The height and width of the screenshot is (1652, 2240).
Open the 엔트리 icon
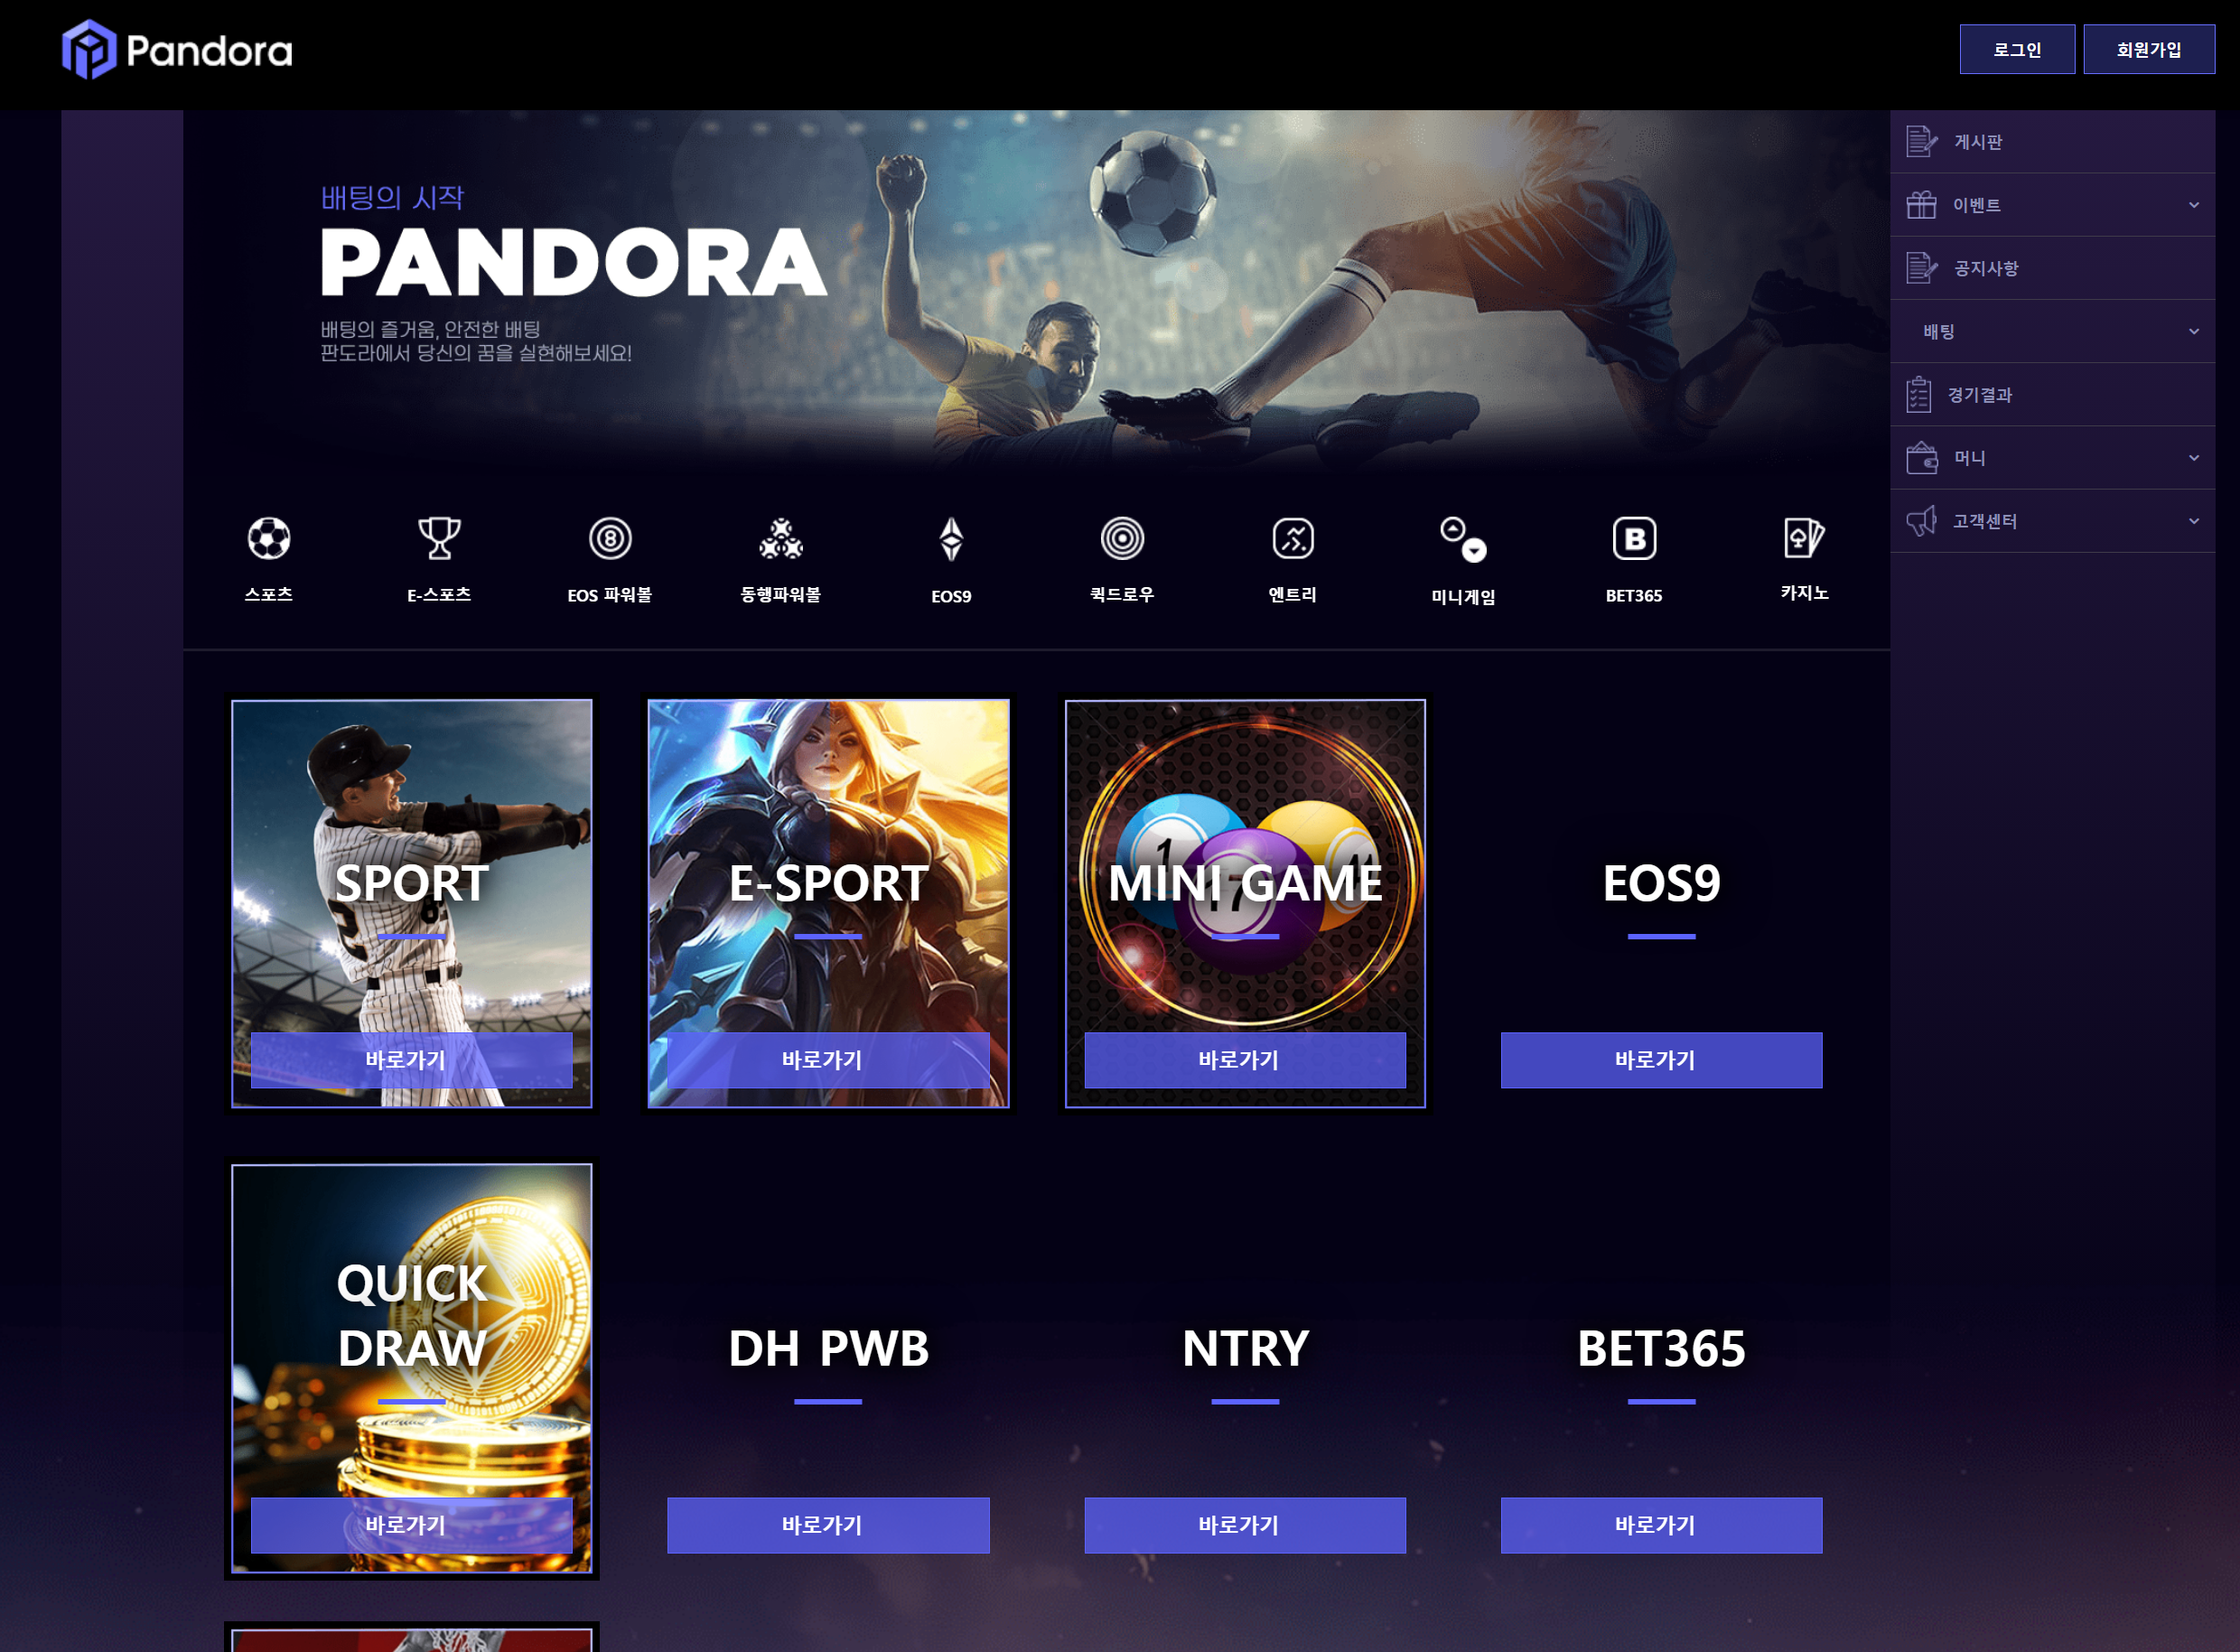1293,538
